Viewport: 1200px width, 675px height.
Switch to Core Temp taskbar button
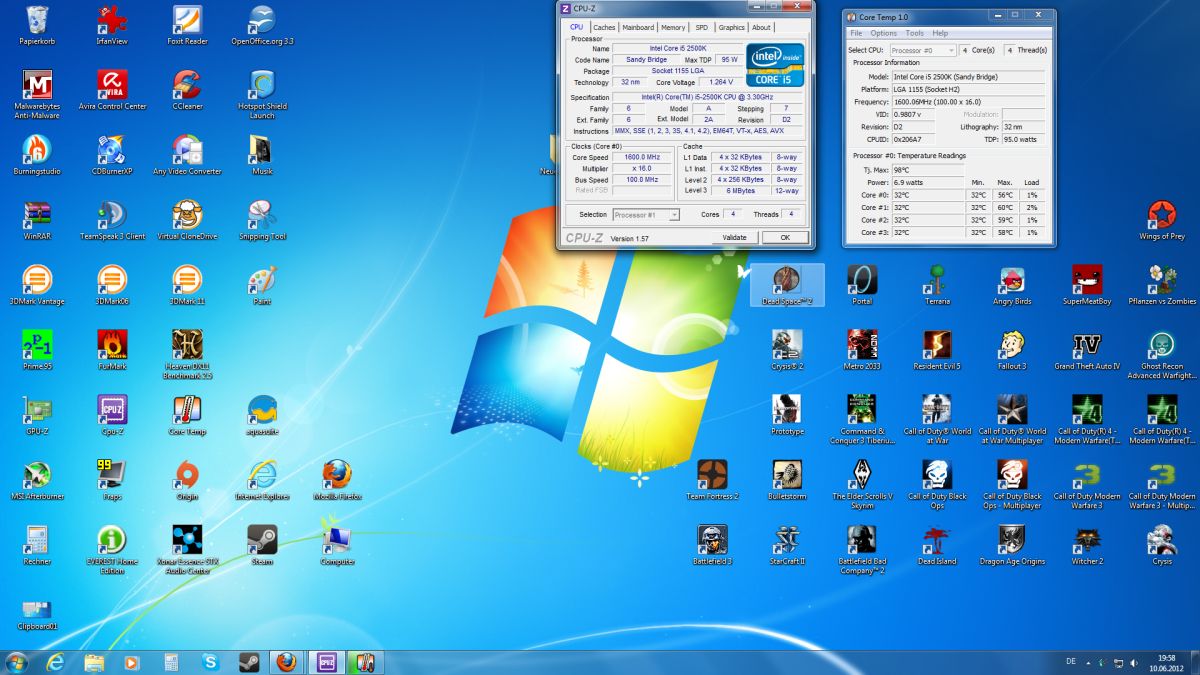click(x=364, y=662)
